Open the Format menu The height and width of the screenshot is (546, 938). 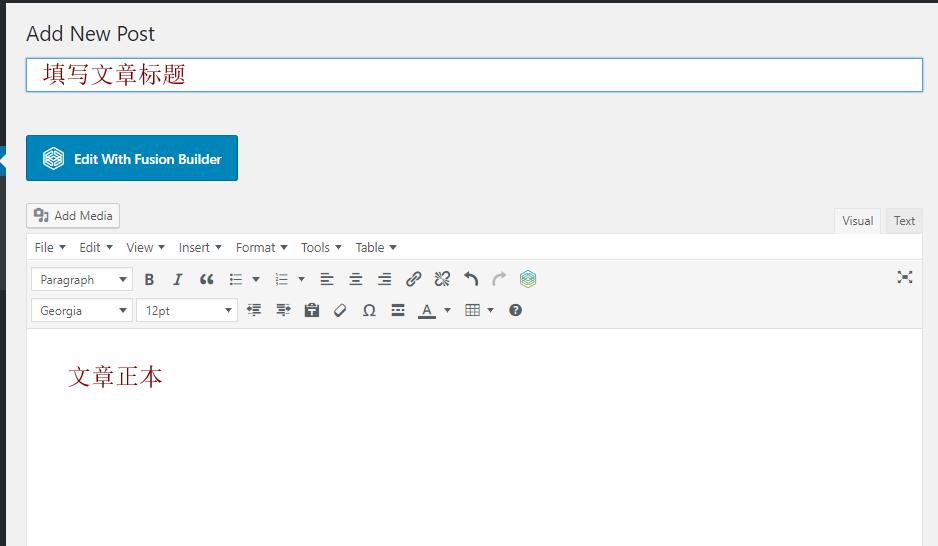coord(261,248)
